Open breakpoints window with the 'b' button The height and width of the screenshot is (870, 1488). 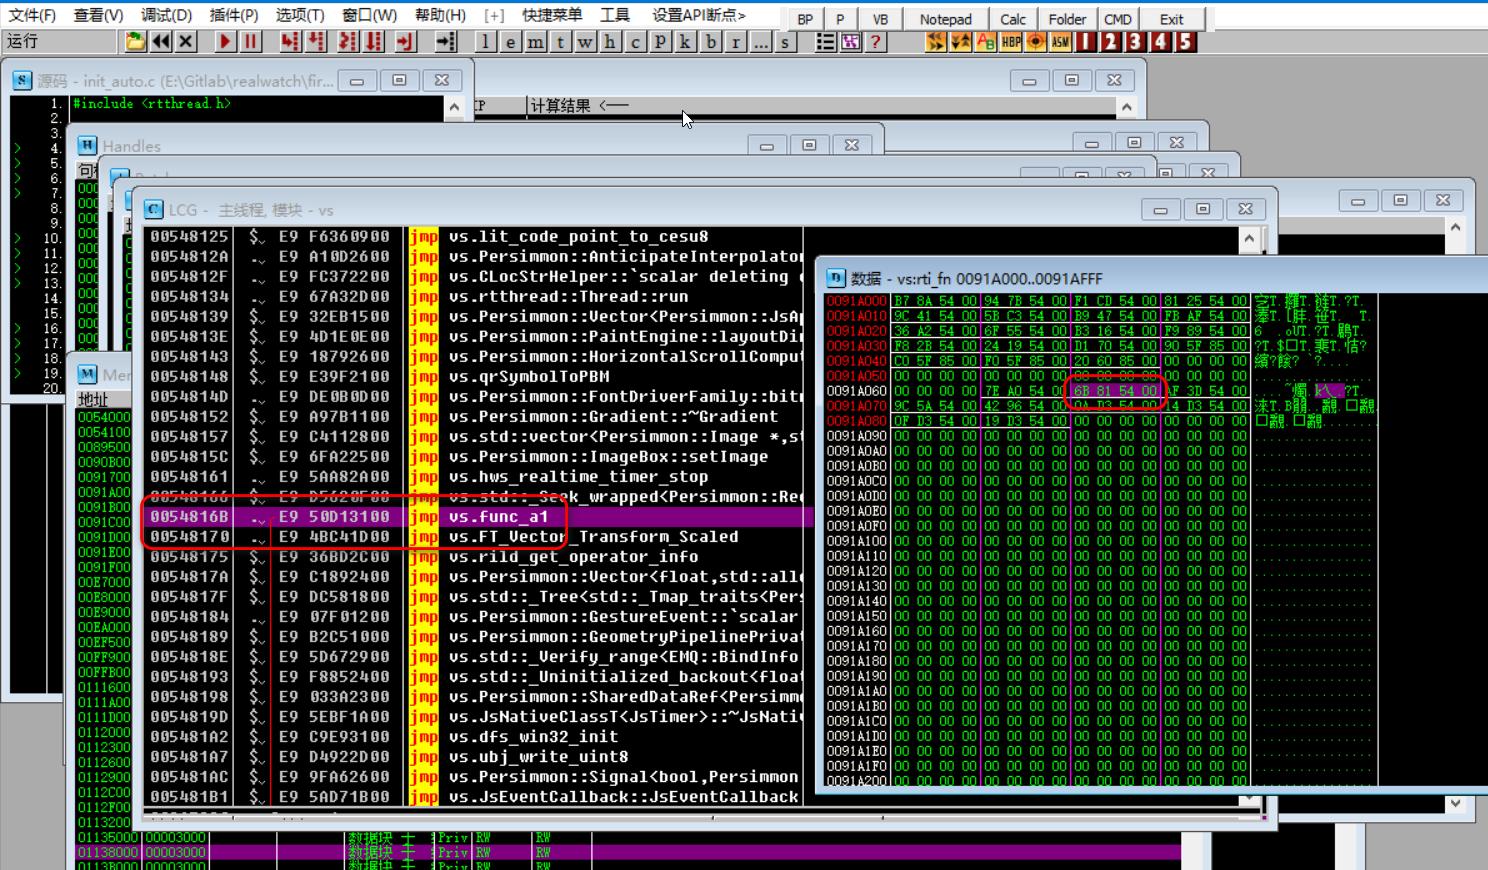[710, 41]
